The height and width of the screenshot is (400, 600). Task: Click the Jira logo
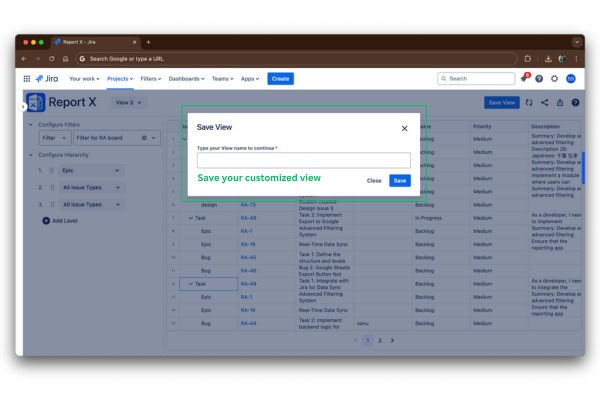pos(47,79)
